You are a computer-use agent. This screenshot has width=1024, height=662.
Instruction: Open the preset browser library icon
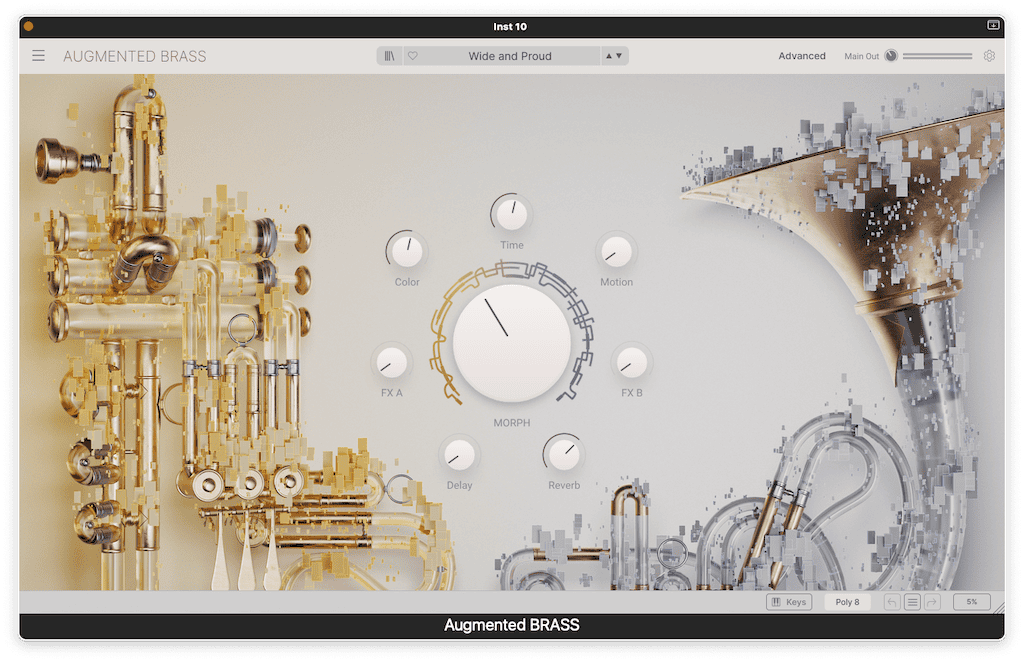pyautogui.click(x=389, y=56)
